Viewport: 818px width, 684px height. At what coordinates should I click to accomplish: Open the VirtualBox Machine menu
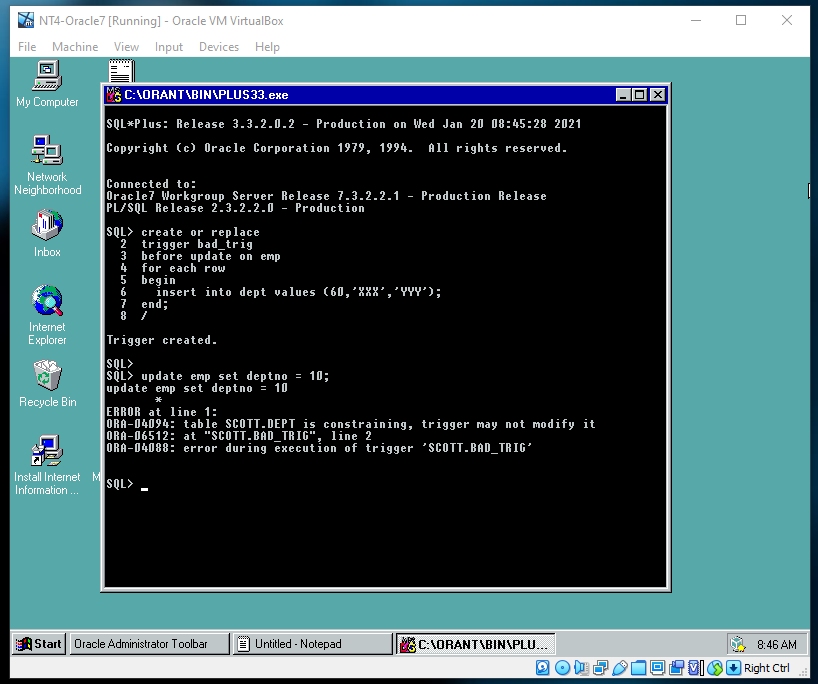coord(75,47)
